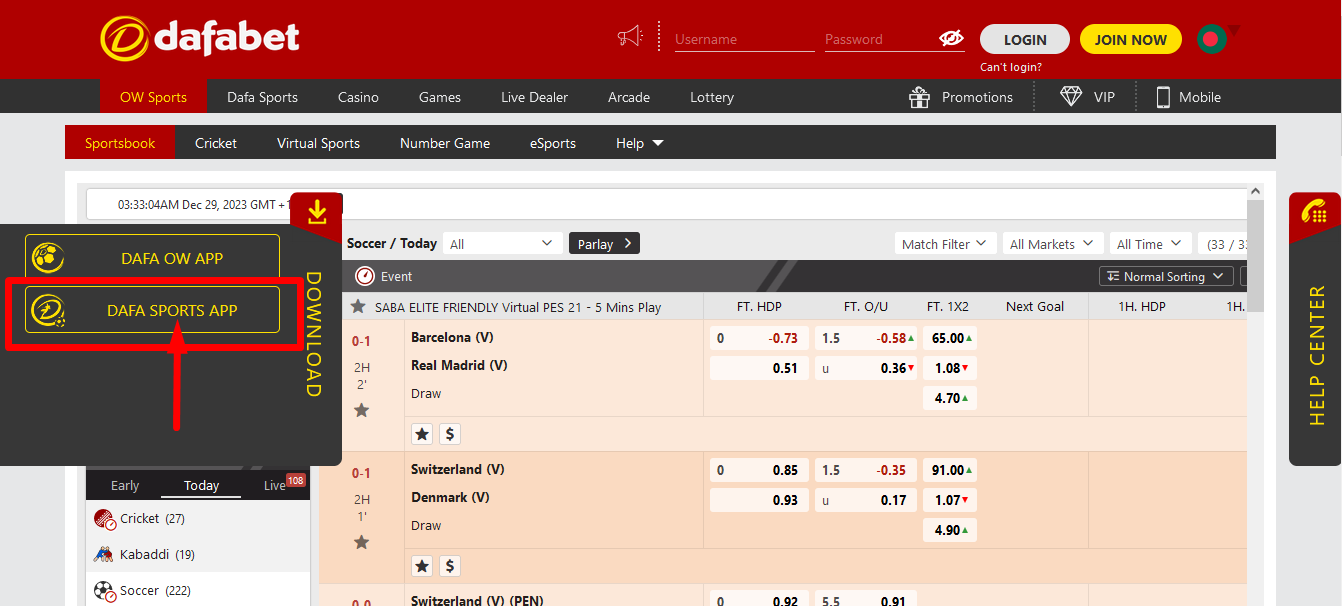Select the Sportsbook tab

click(120, 143)
